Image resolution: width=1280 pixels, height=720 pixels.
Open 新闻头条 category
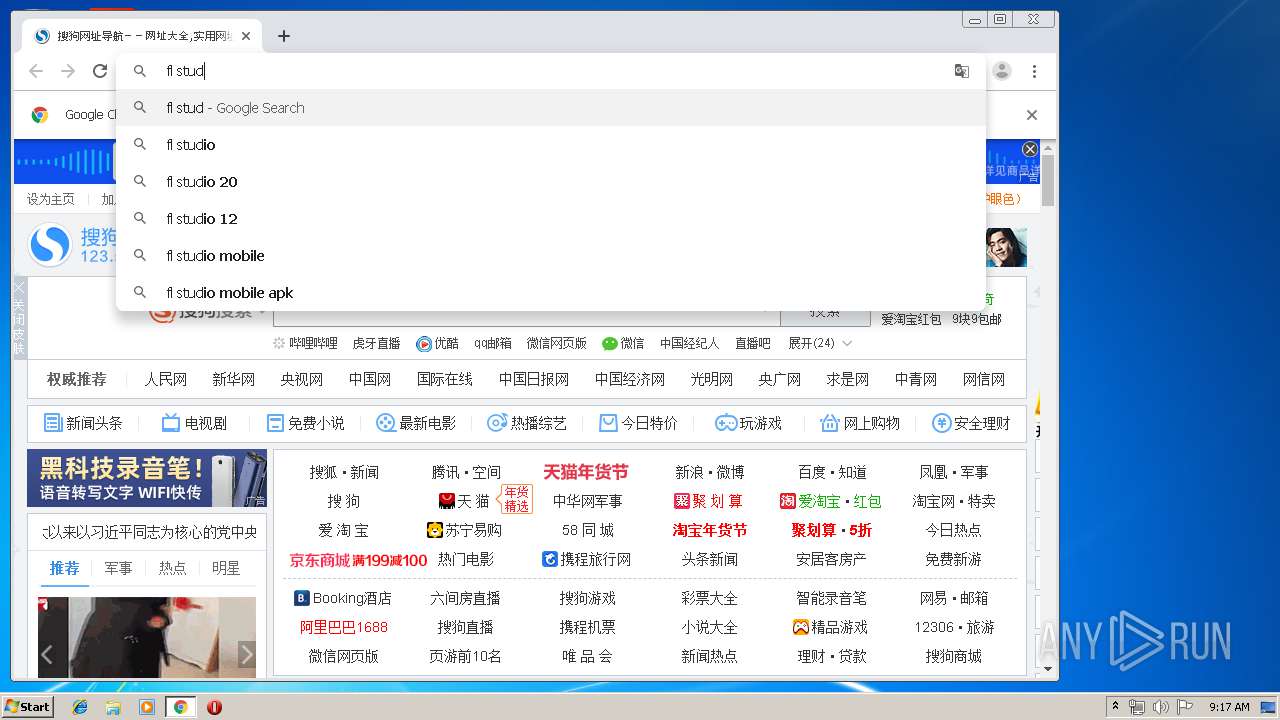(x=83, y=423)
